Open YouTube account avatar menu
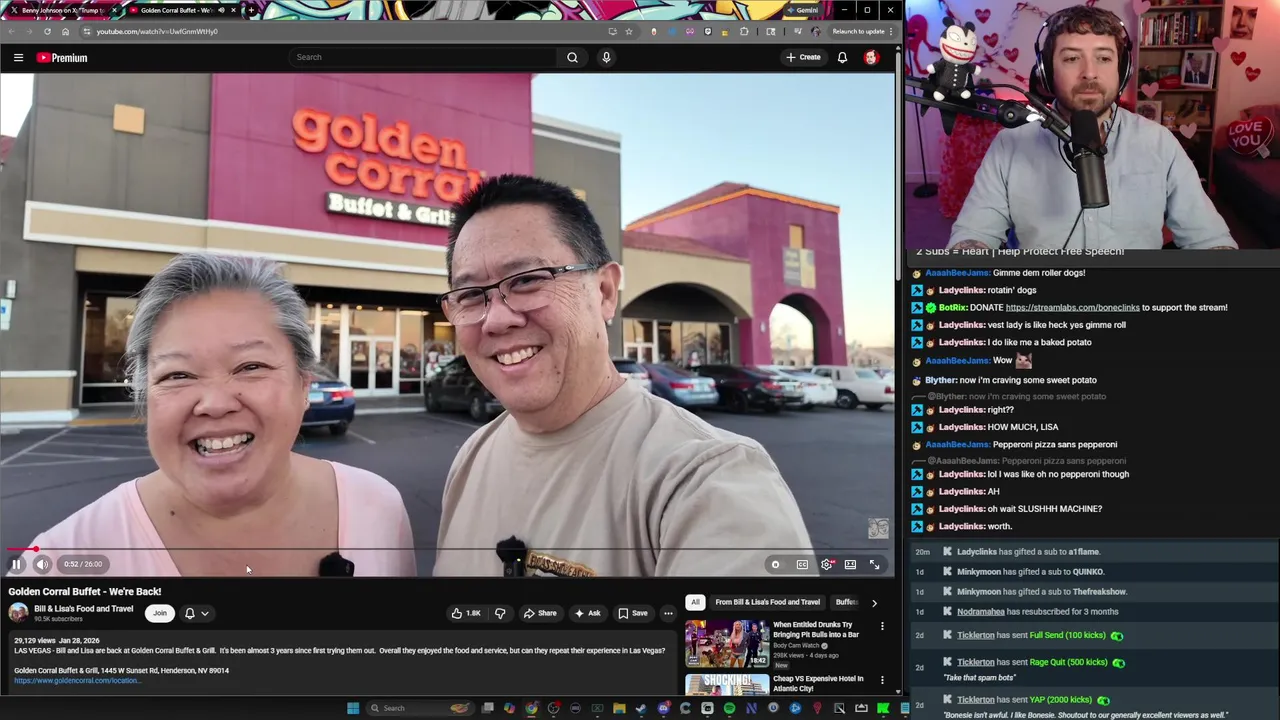Image resolution: width=1280 pixels, height=720 pixels. [x=871, y=57]
